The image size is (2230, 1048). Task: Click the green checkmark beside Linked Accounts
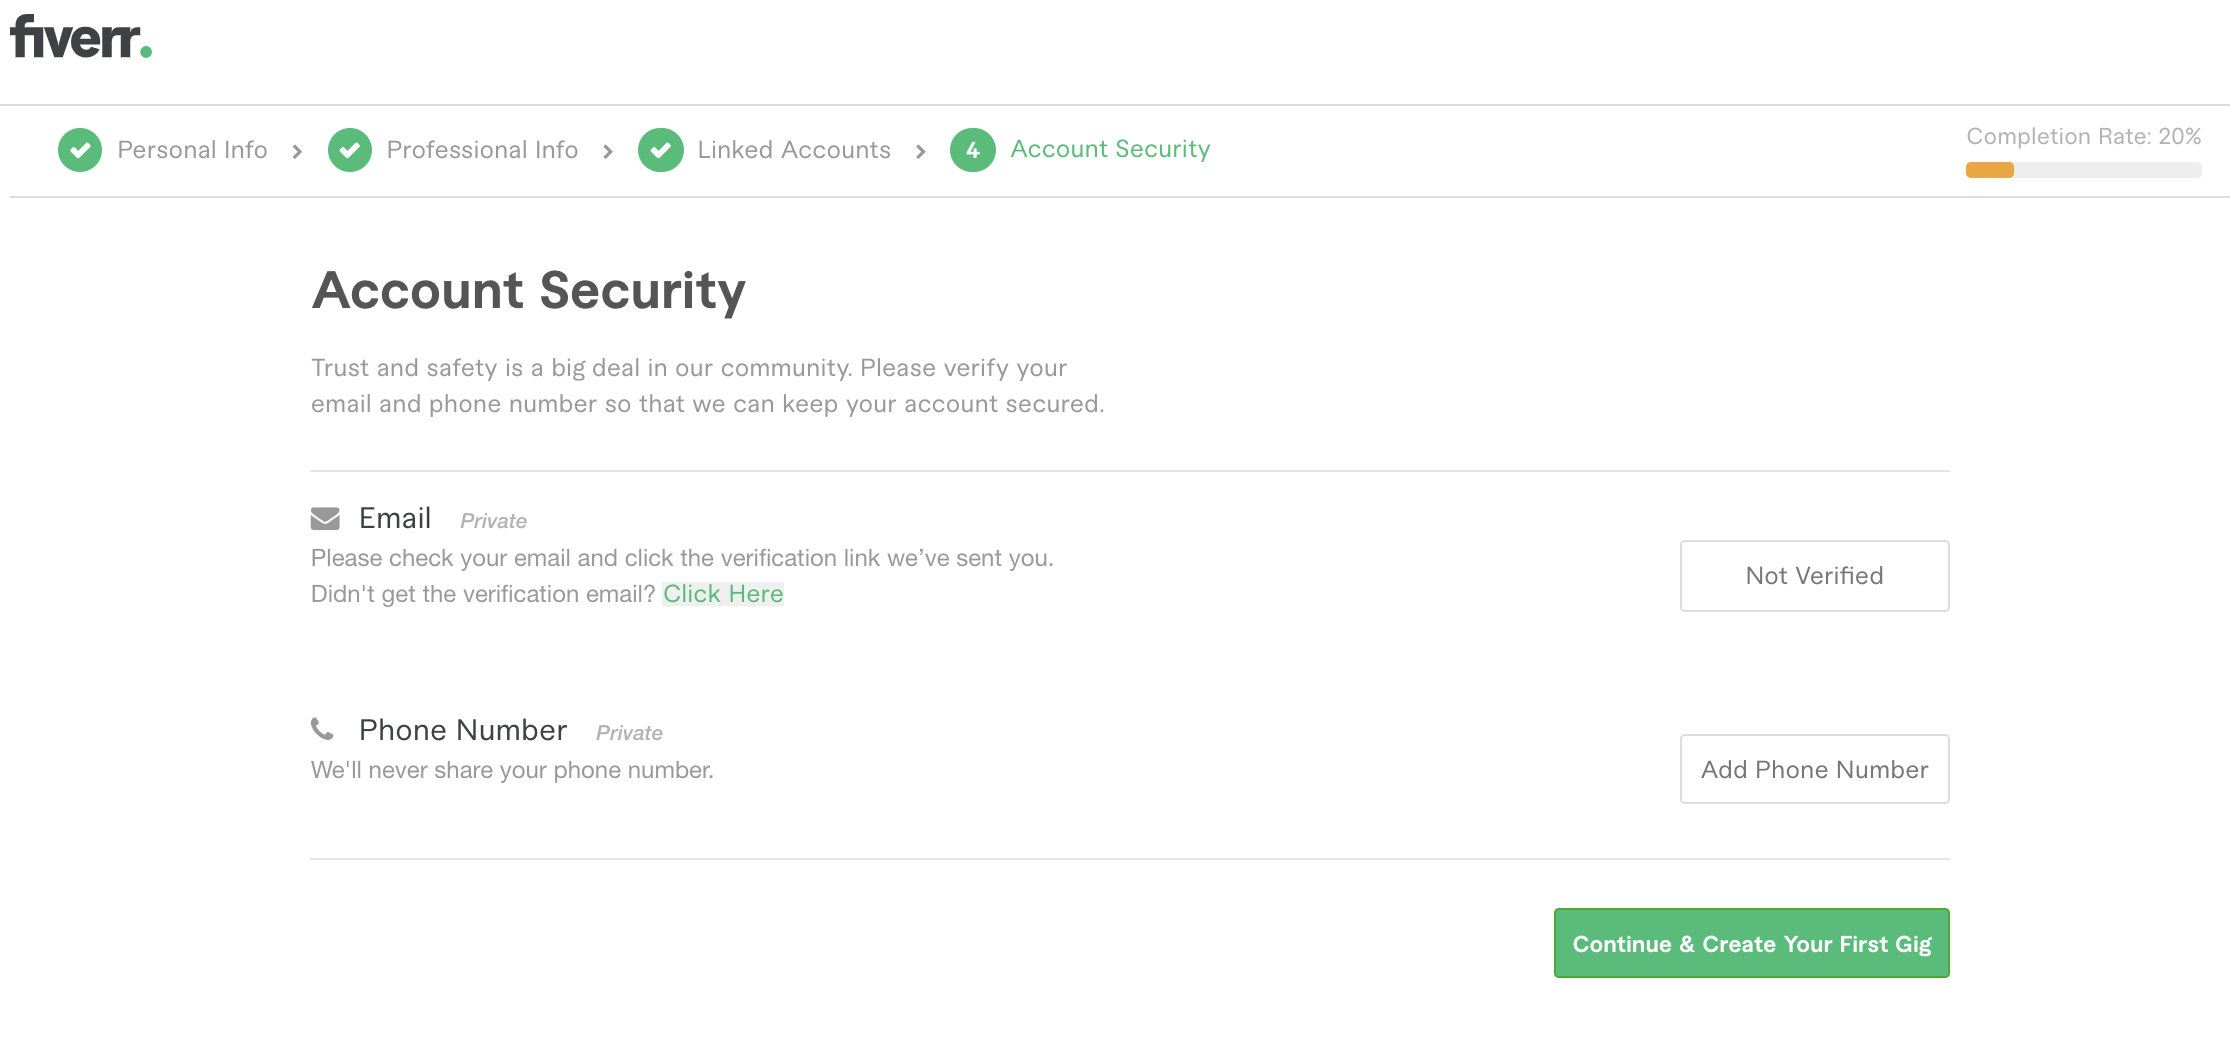pos(661,150)
